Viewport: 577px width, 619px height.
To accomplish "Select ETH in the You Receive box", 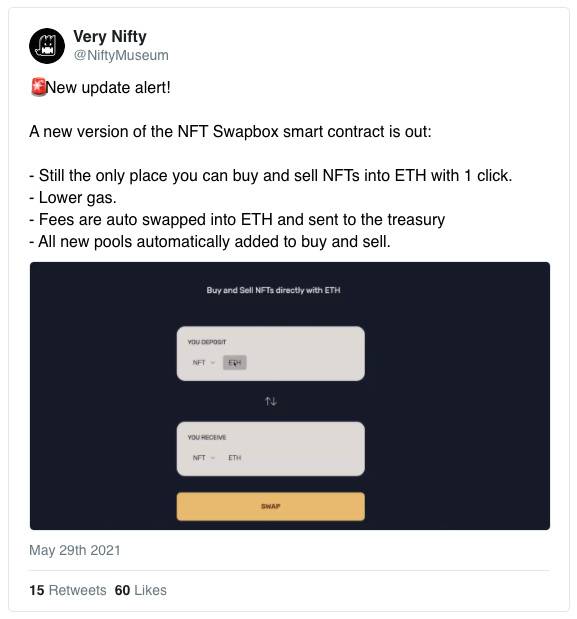I will coord(234,458).
